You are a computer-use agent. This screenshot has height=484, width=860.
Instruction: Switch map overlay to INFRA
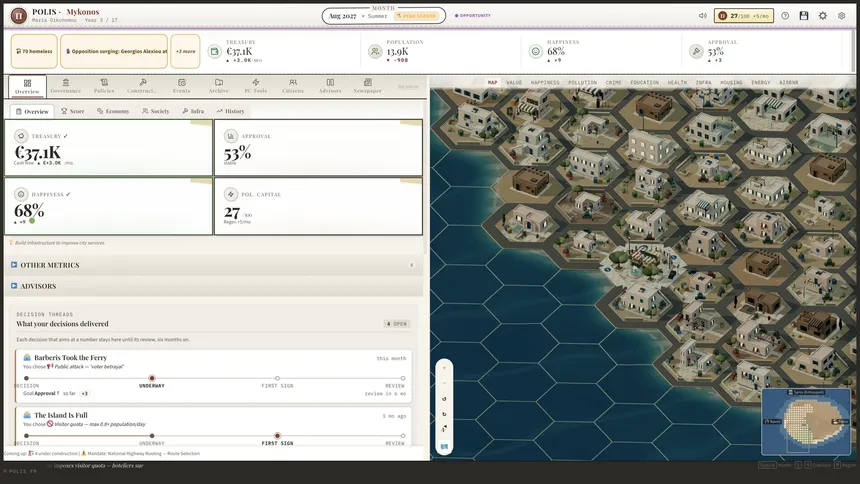[704, 82]
